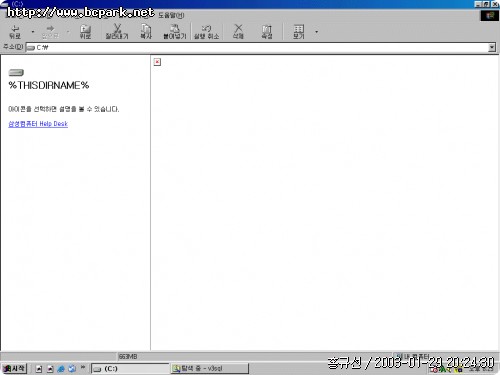This screenshot has width=500, height=375.
Task: Open the 보기 views dropdown arrow
Action: (316, 32)
